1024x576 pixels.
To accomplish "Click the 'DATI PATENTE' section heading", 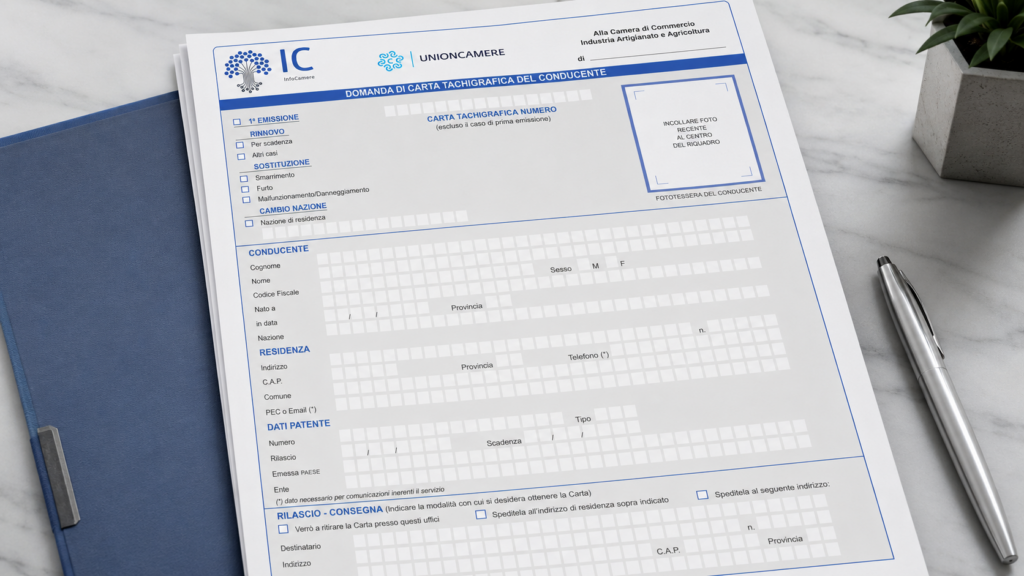I will click(298, 425).
